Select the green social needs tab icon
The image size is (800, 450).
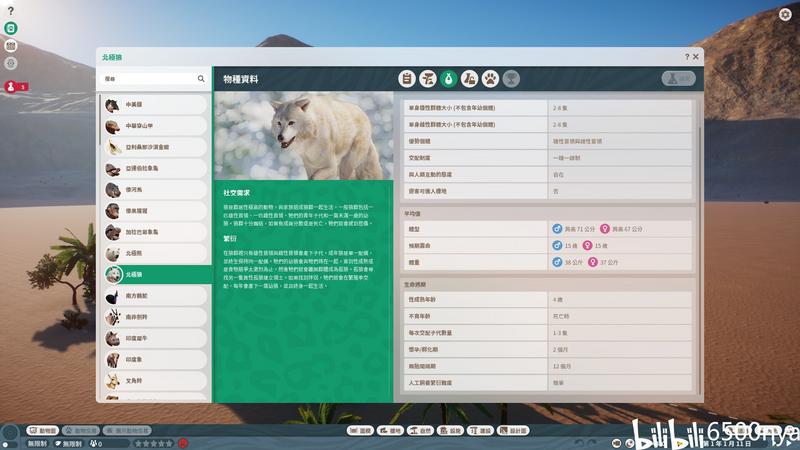coord(448,79)
